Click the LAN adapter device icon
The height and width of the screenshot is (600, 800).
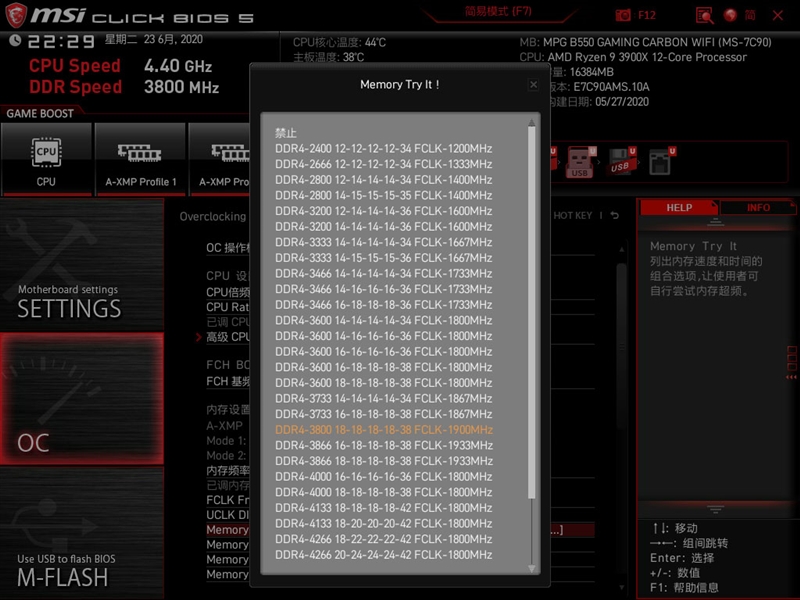tap(660, 162)
